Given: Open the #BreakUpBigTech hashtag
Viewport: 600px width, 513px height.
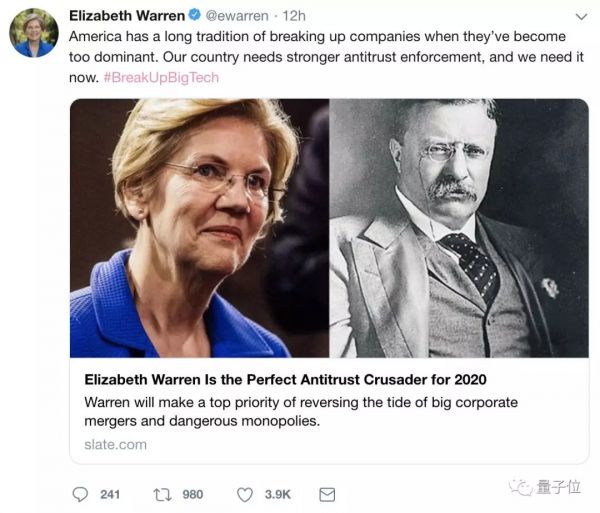Looking at the screenshot, I should pyautogui.click(x=161, y=77).
